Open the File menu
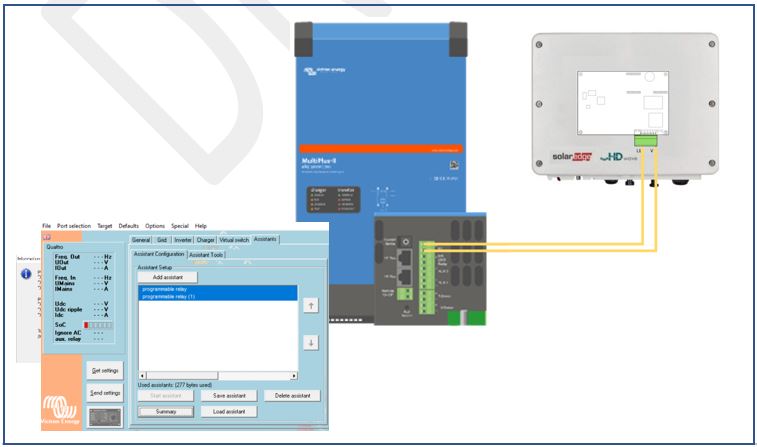Viewport: 757px width, 447px height. pyautogui.click(x=46, y=226)
